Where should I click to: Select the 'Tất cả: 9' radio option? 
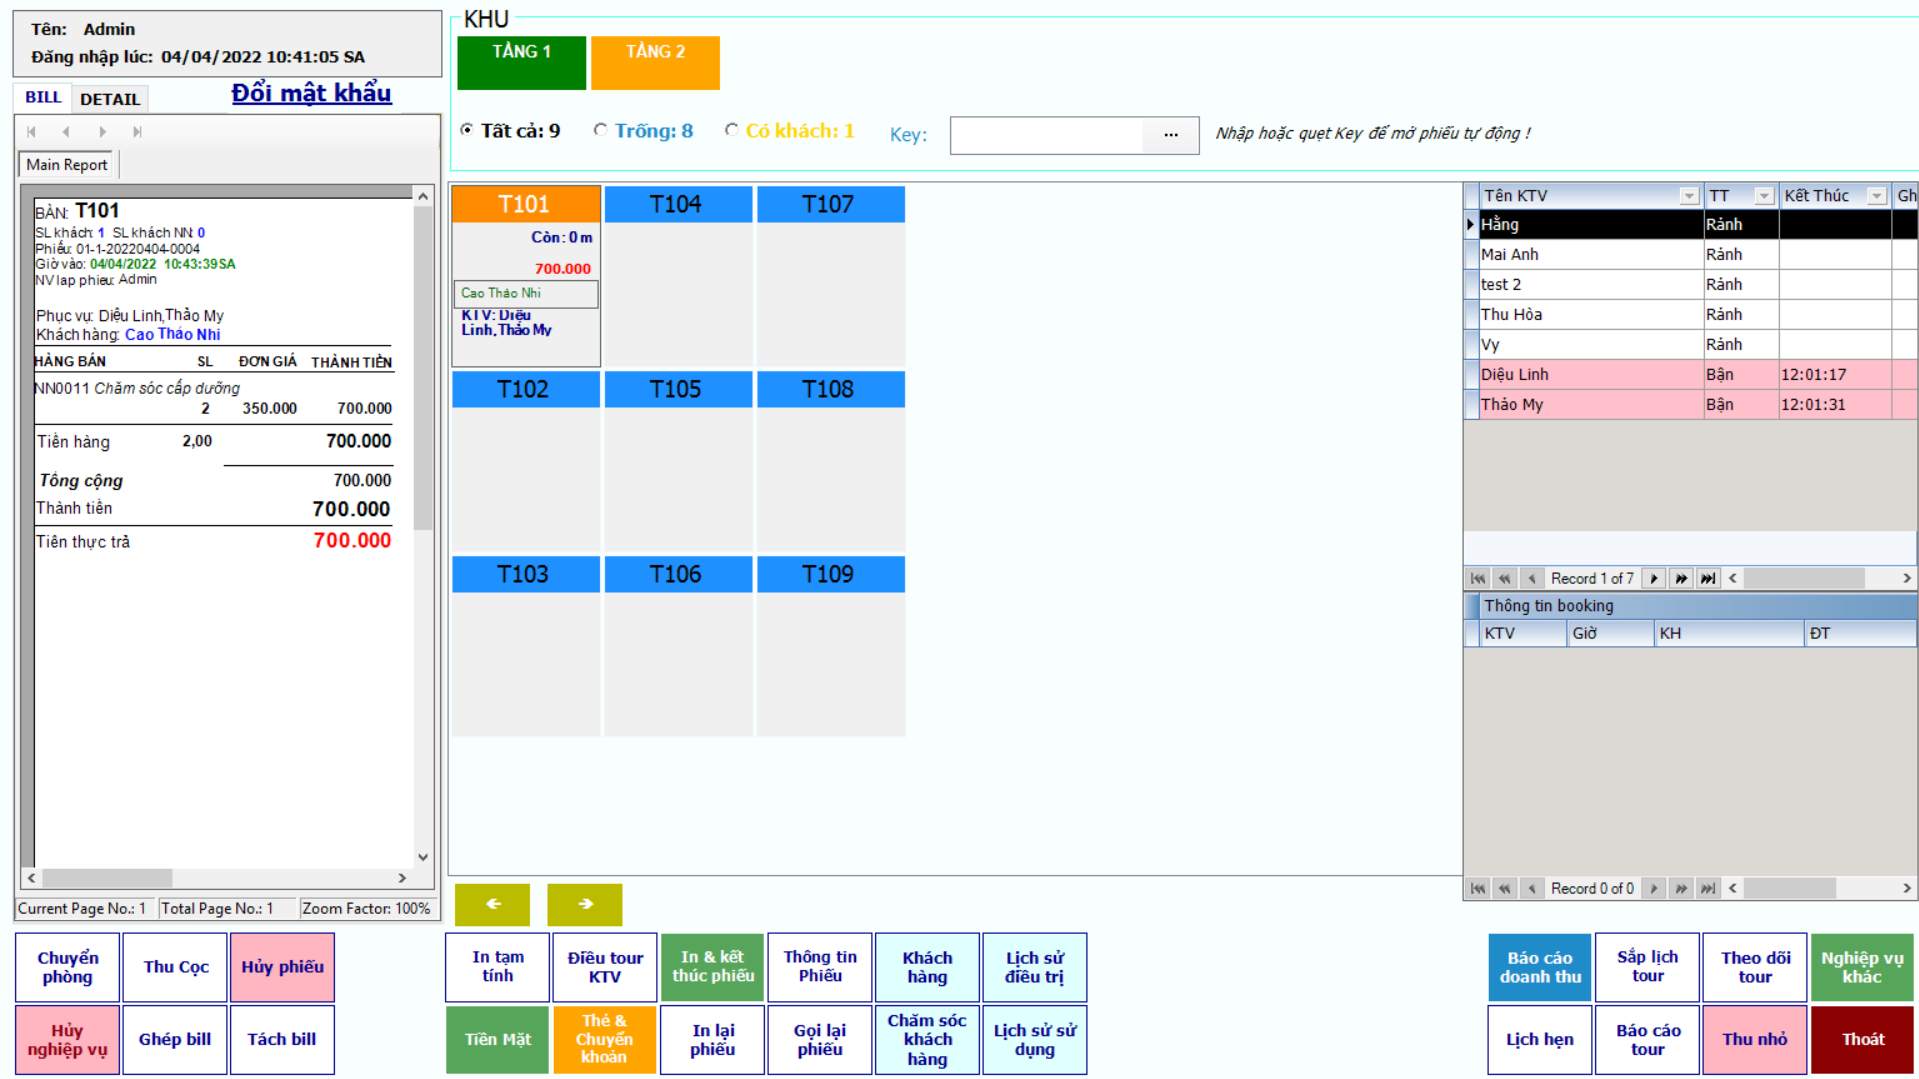pos(467,130)
